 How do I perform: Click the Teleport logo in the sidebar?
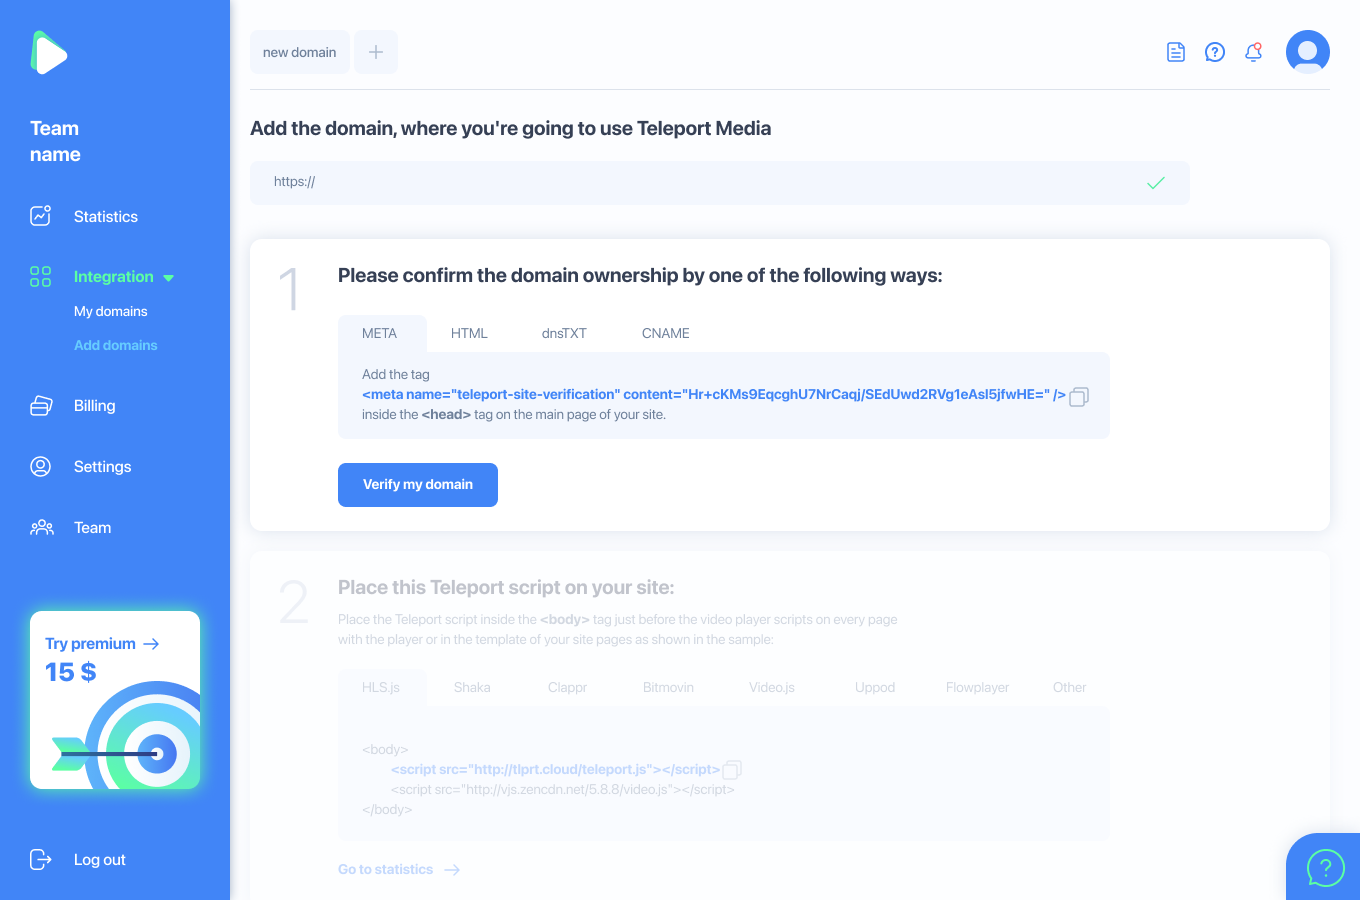pos(48,53)
